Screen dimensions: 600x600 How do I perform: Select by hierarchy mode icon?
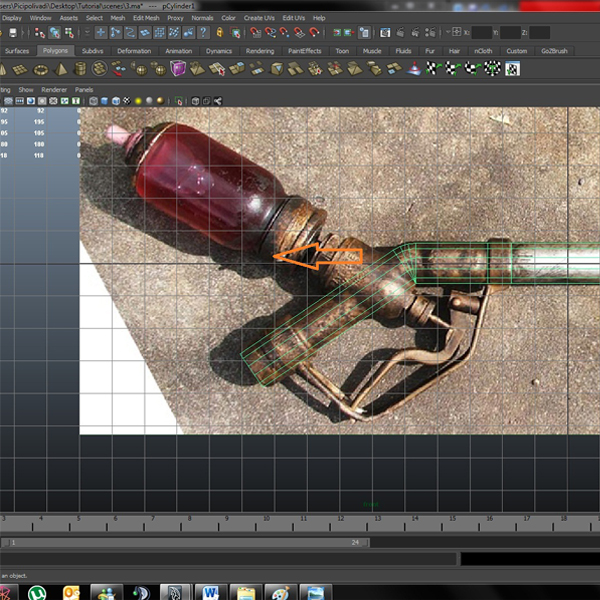(39, 33)
